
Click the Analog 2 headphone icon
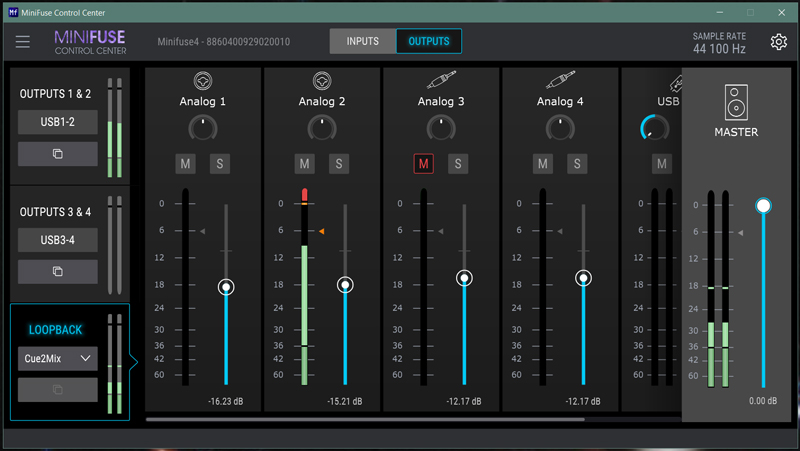pyautogui.click(x=322, y=82)
